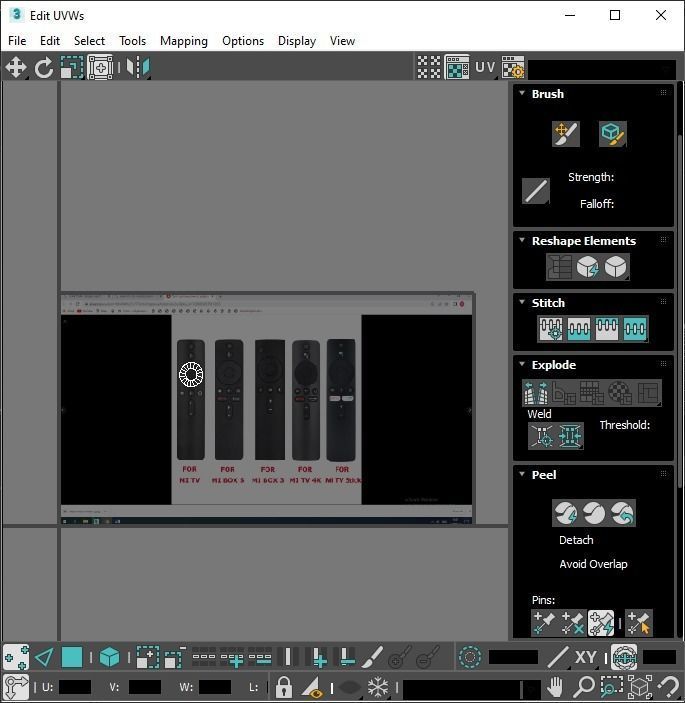Image resolution: width=685 pixels, height=703 pixels.
Task: Click the remote controls texture image in viewport
Action: 266,408
